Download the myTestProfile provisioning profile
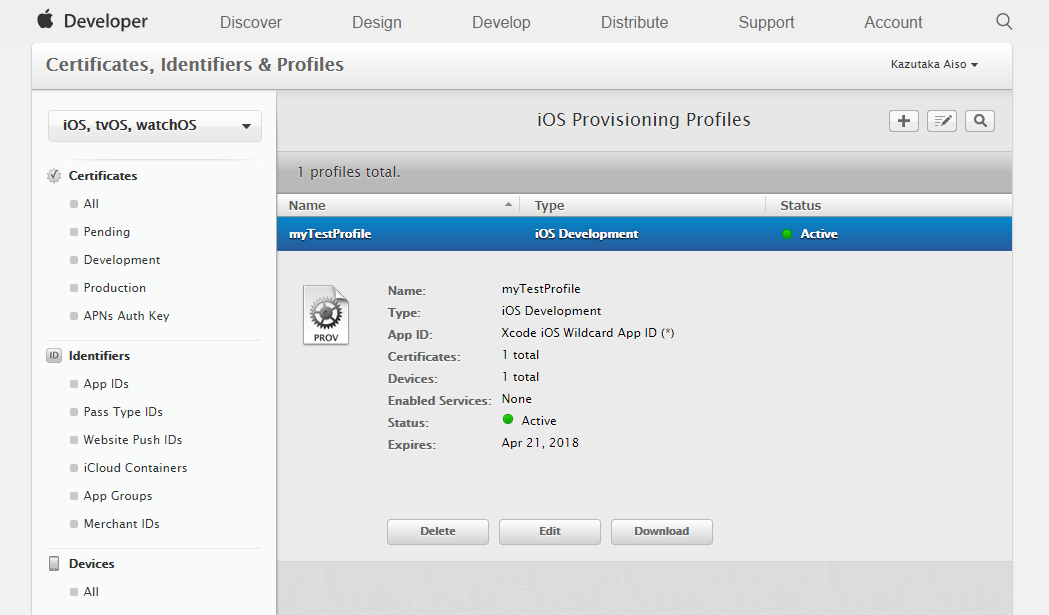Image resolution: width=1049 pixels, height=615 pixels. 662,531
